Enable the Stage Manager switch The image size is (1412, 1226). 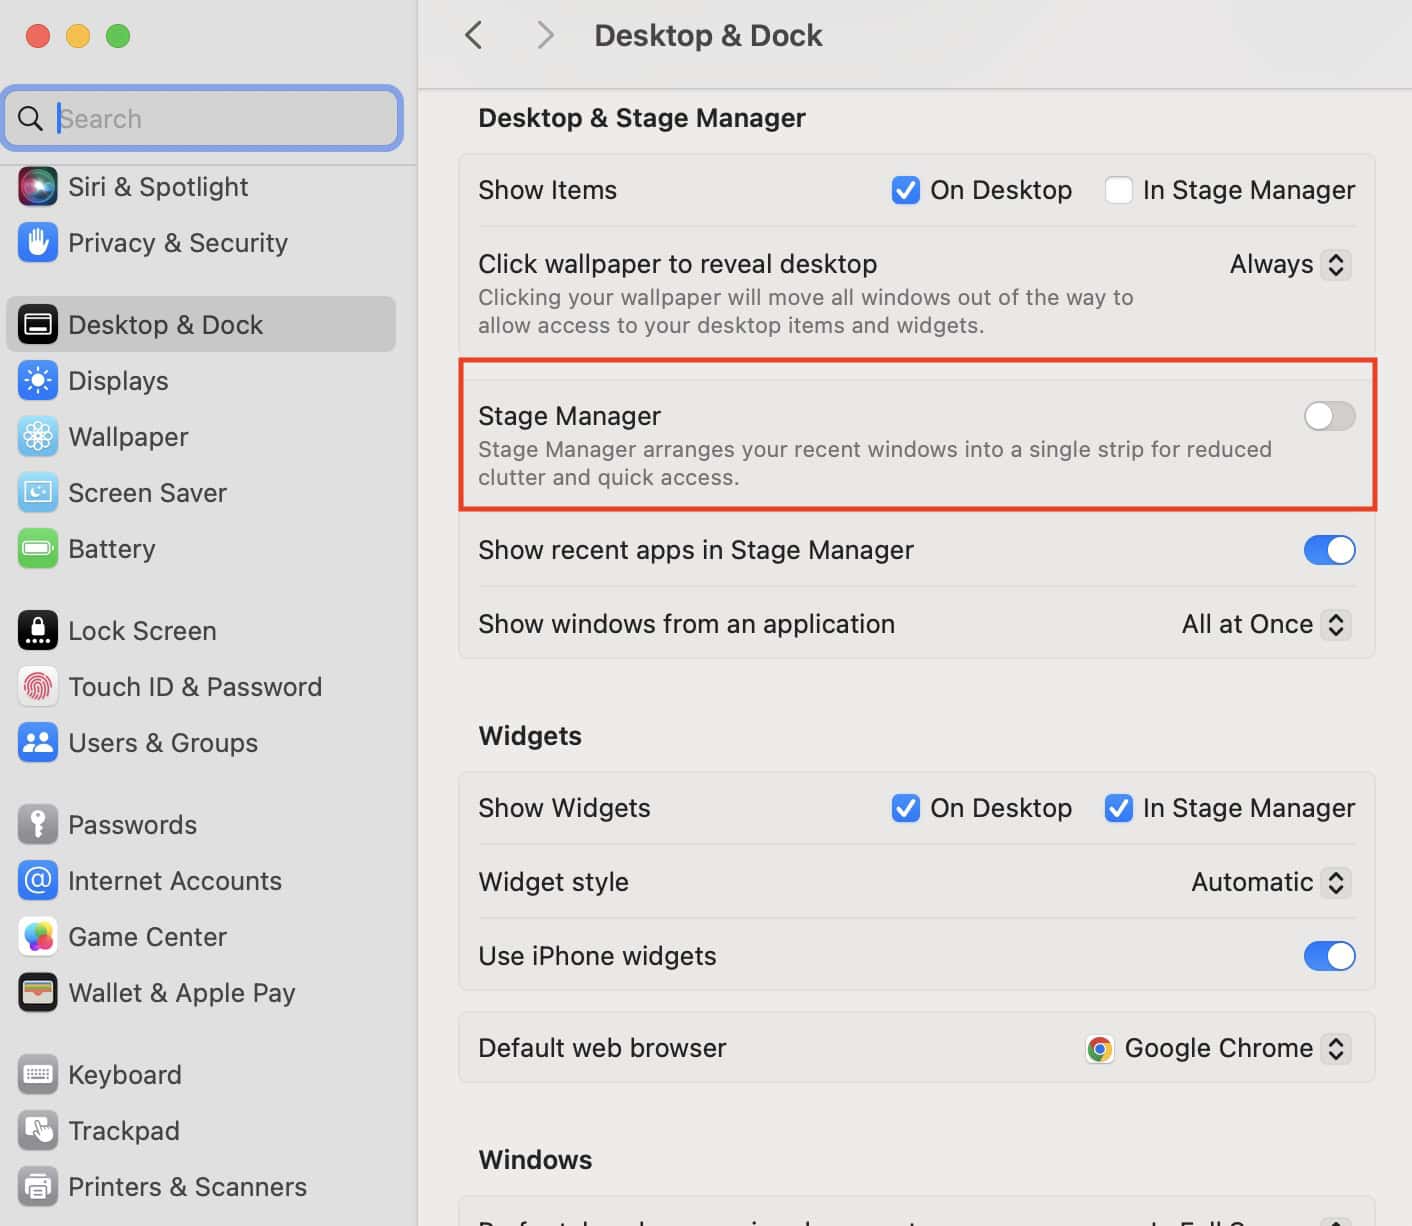(x=1329, y=416)
